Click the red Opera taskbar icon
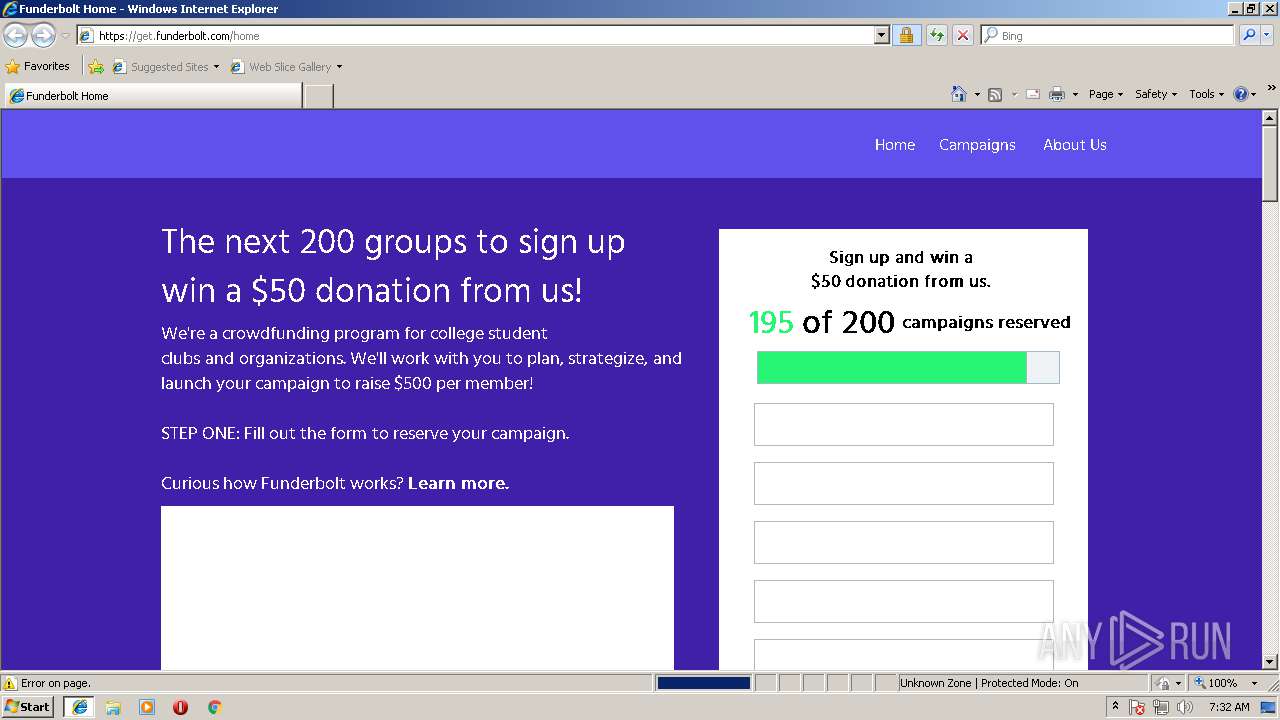Image resolution: width=1280 pixels, height=720 pixels. [x=180, y=707]
